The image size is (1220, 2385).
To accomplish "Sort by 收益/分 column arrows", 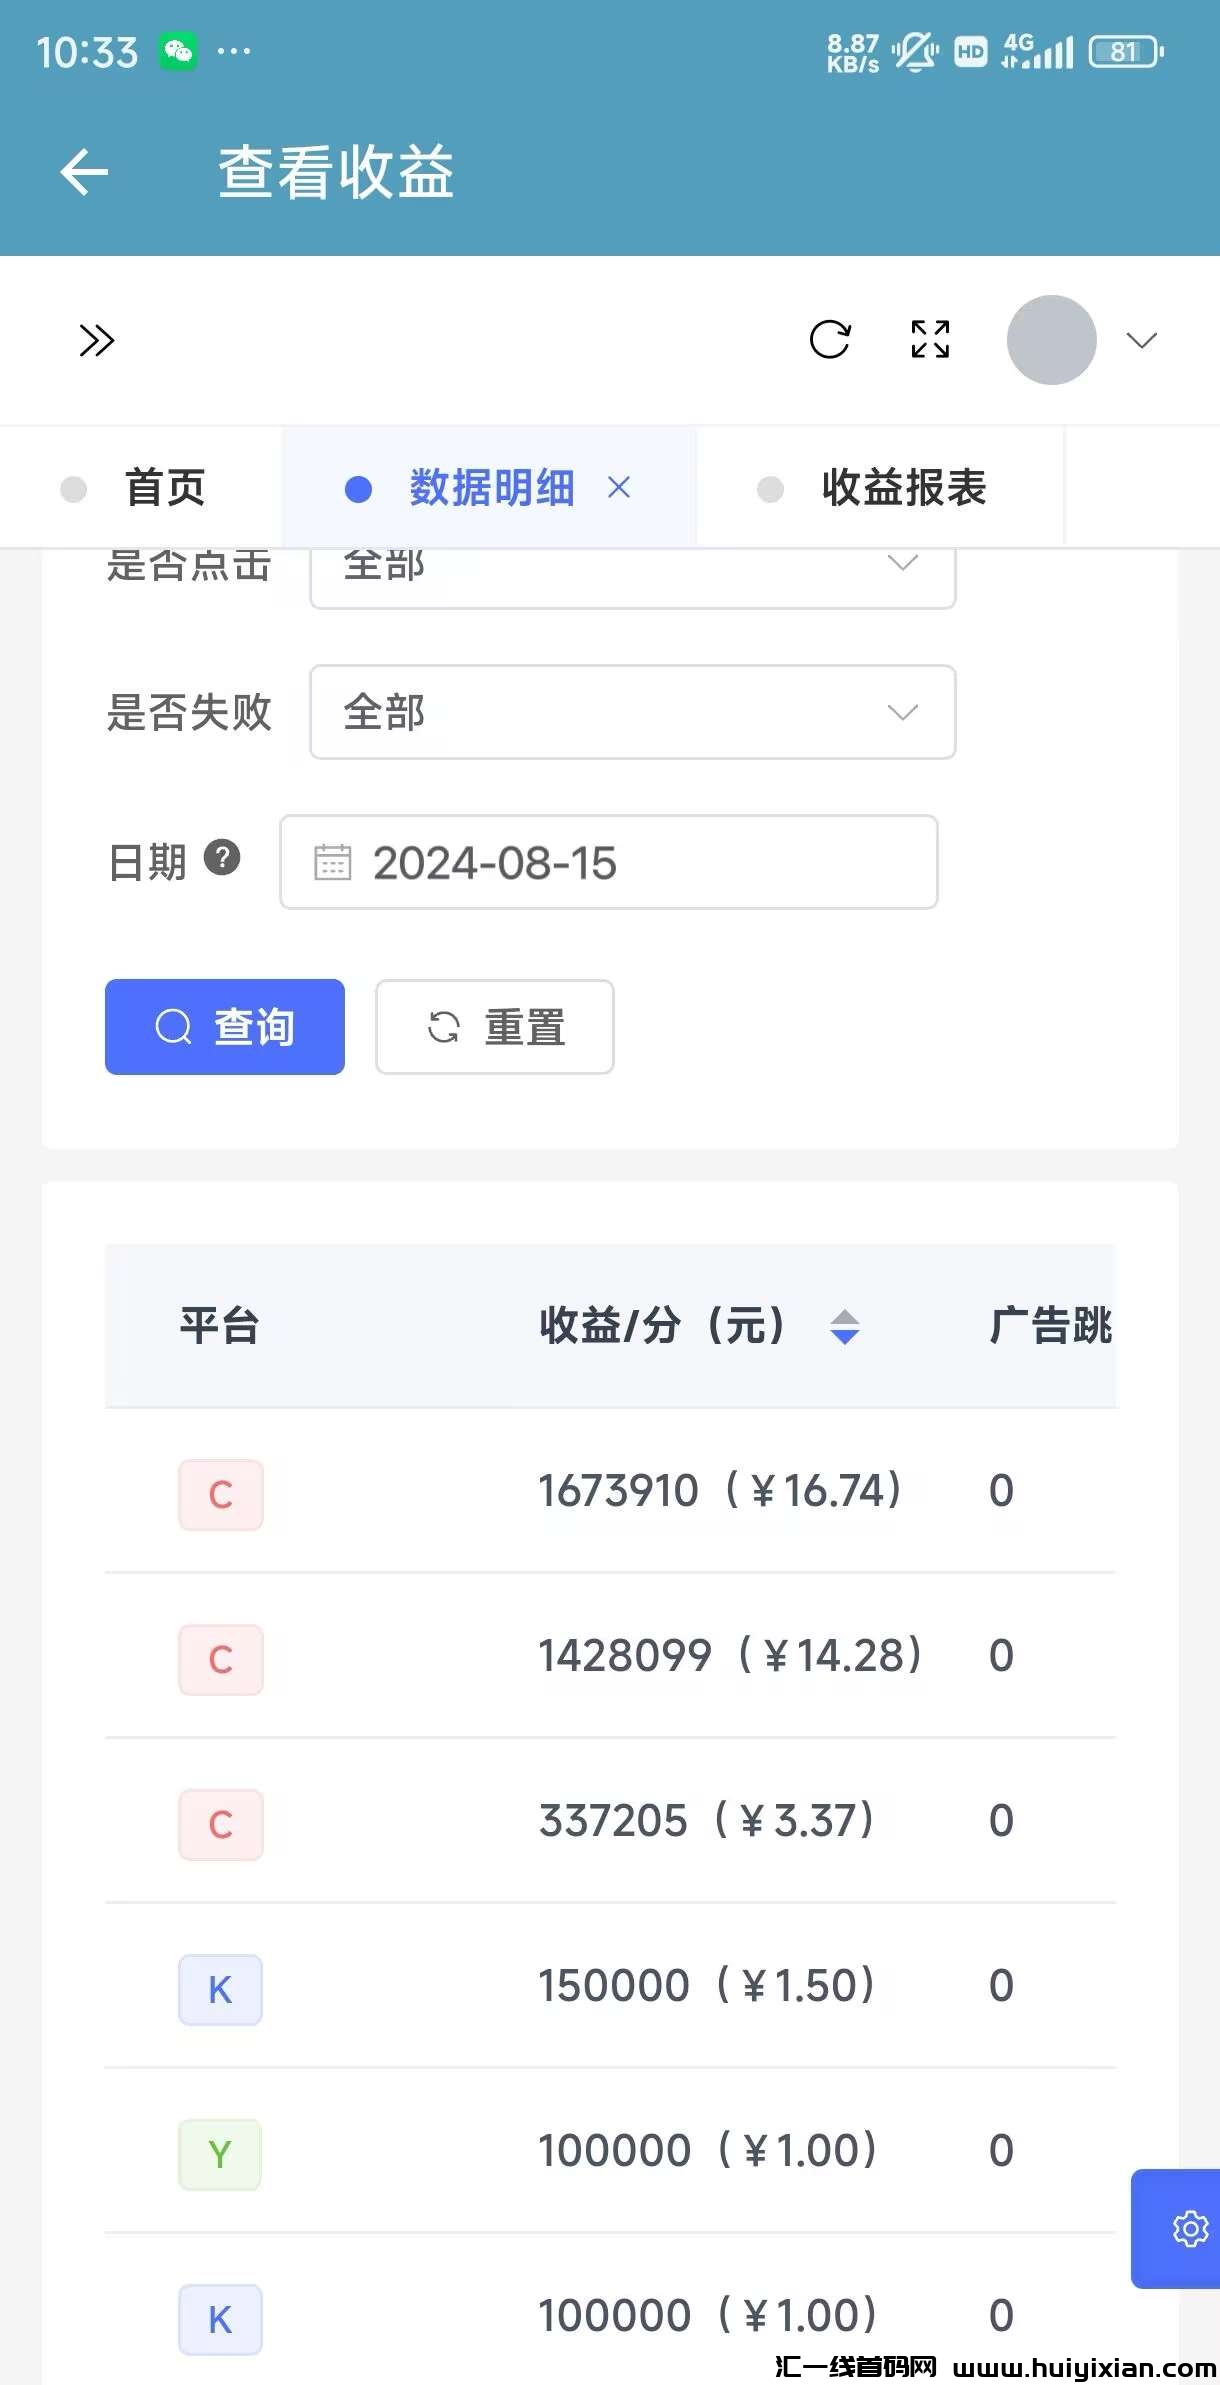I will (x=845, y=1327).
